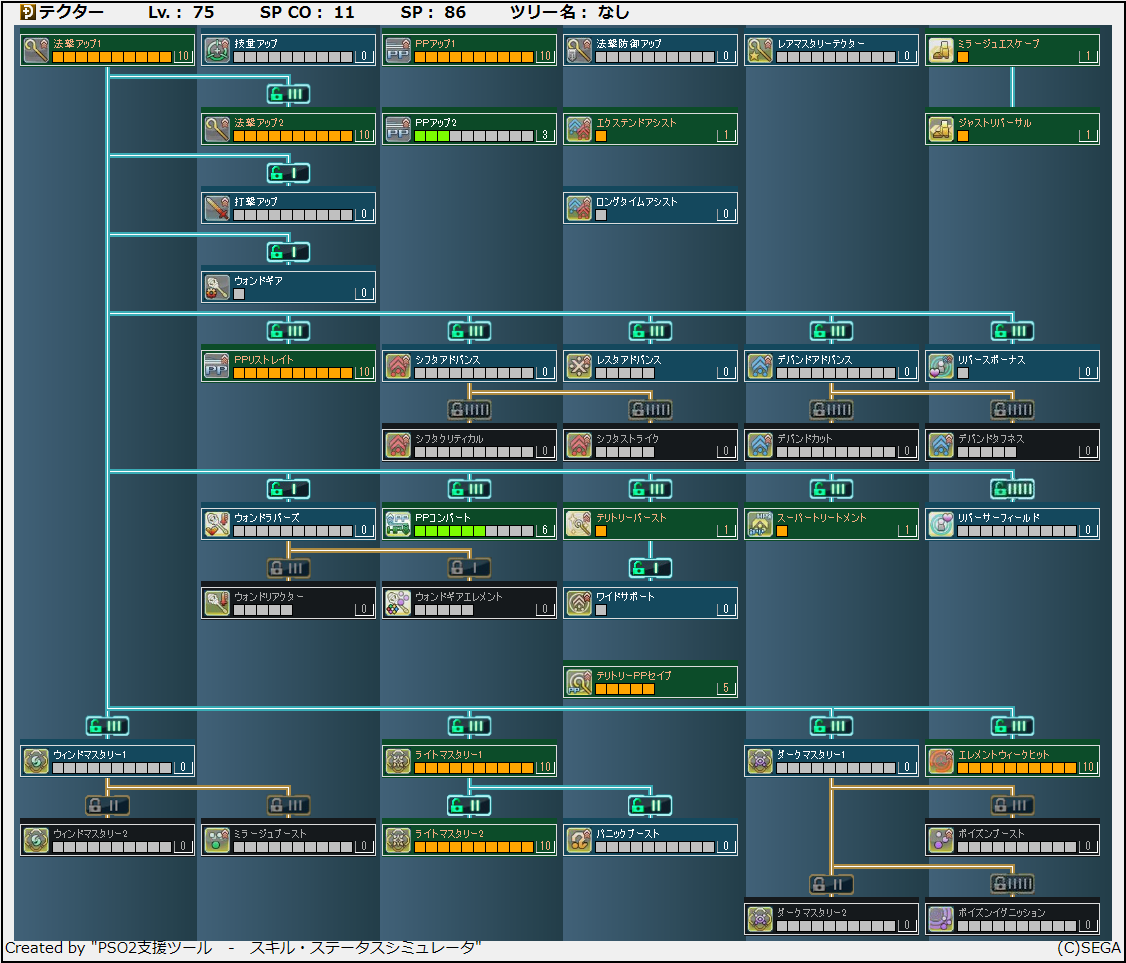
Task: Click the パニックブースト skill icon
Action: (579, 840)
